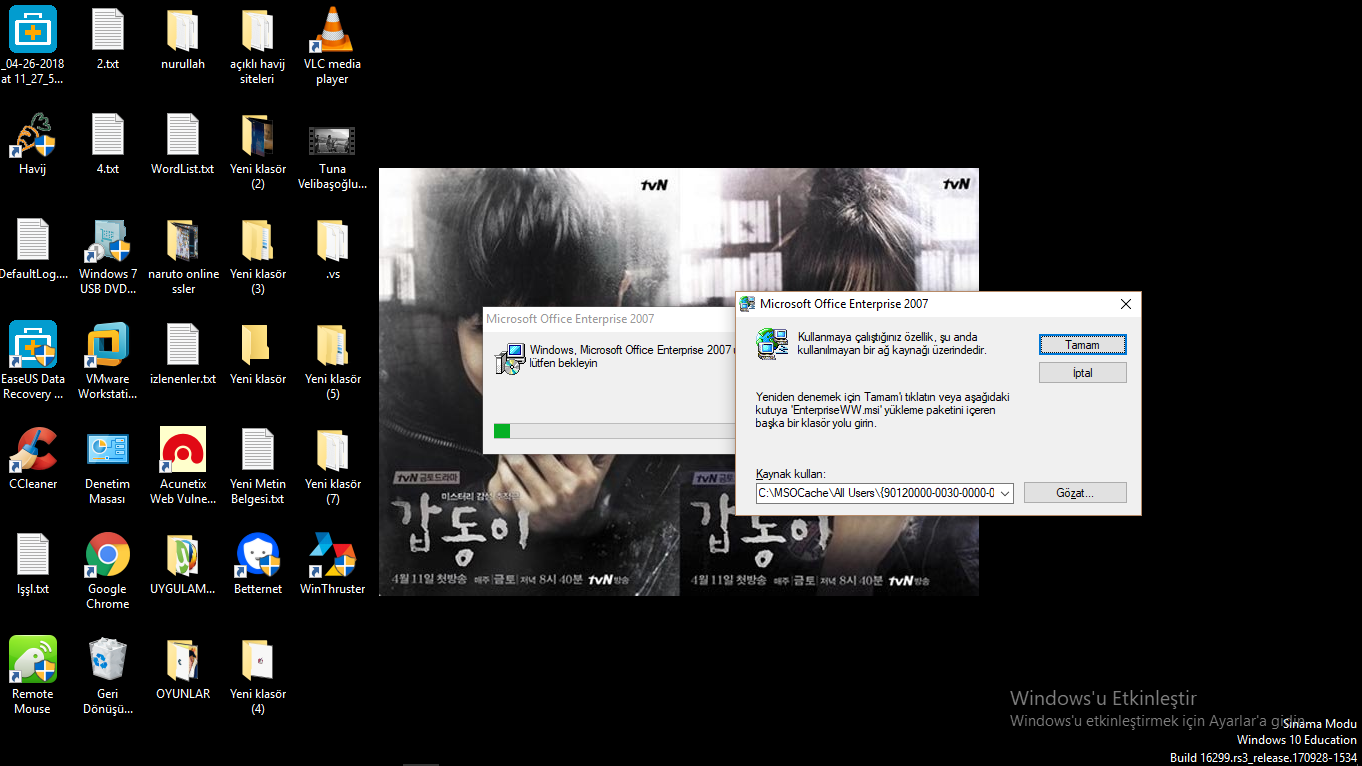Open Yeni klasör (4) folder
This screenshot has width=1362, height=766.
click(257, 677)
